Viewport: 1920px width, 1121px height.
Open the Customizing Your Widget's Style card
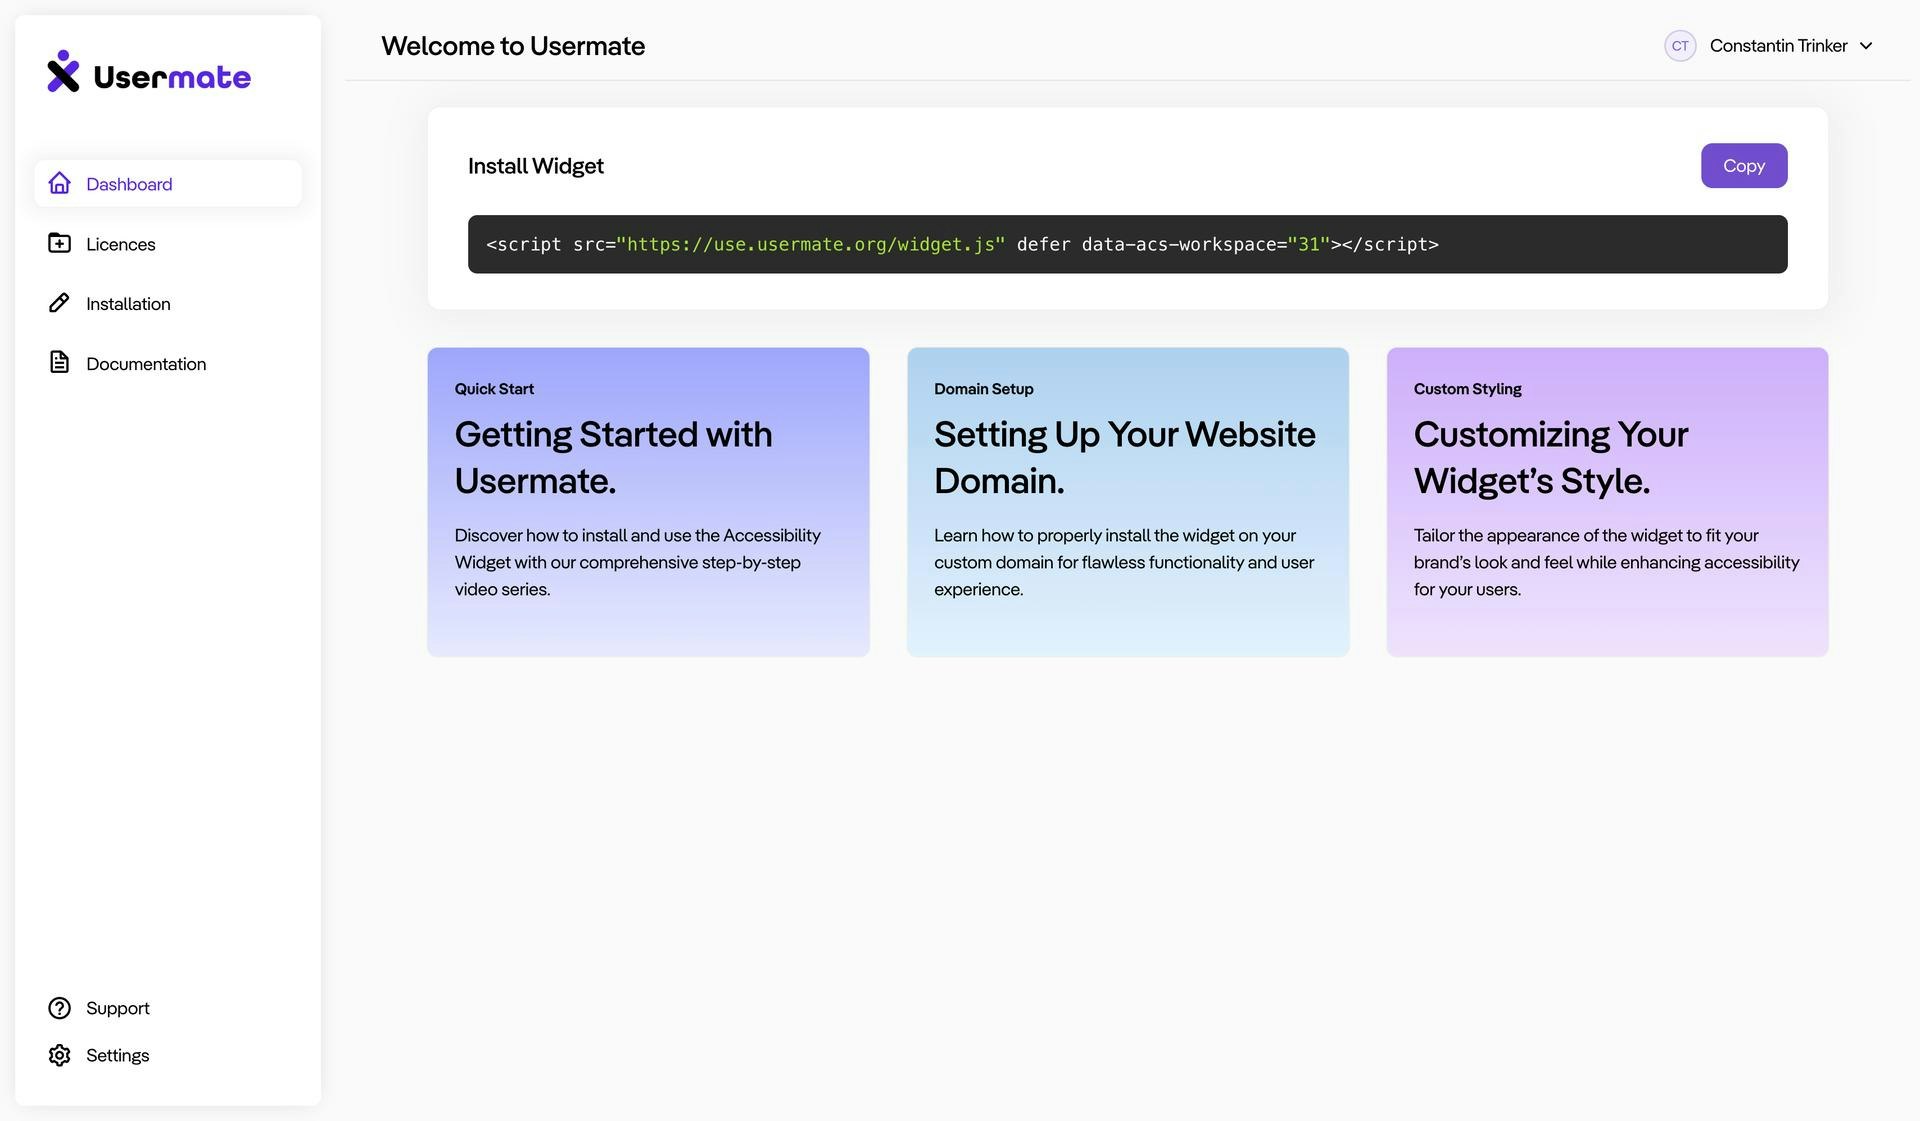(1607, 502)
